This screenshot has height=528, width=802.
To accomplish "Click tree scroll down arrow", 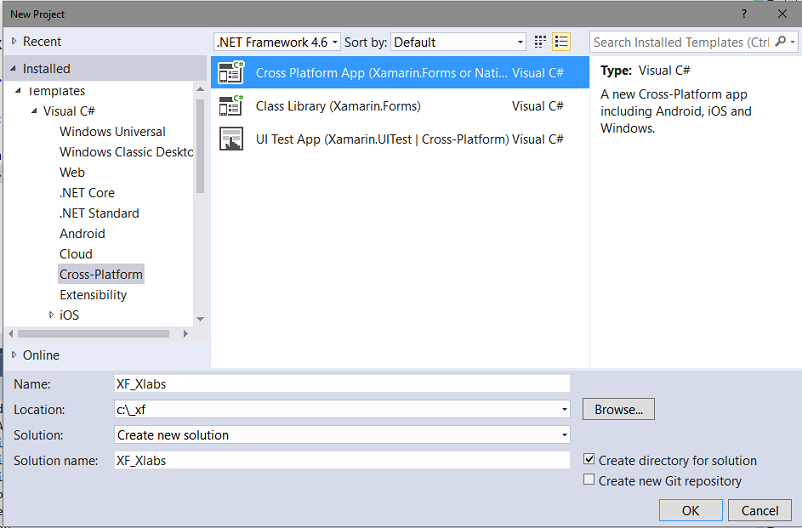I will [x=200, y=319].
